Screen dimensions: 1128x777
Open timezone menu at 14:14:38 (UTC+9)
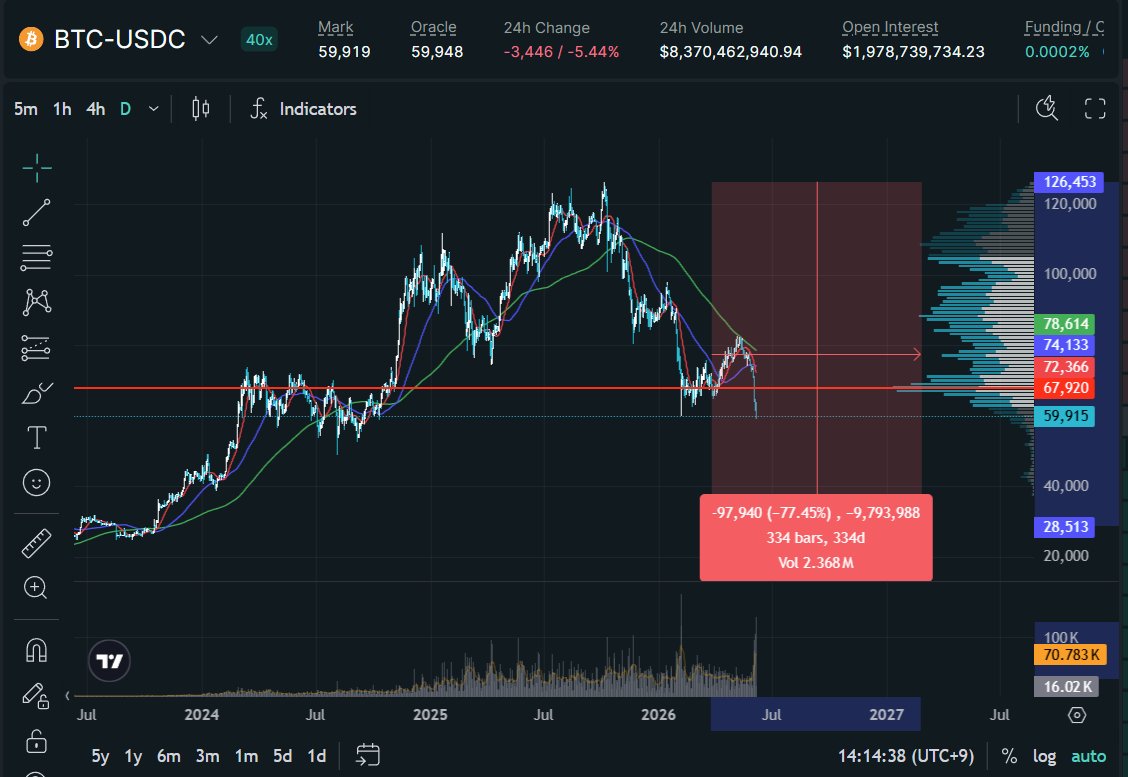[x=906, y=756]
